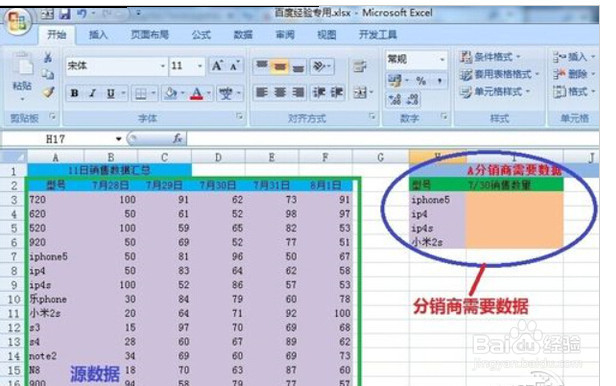
Task: Align text left
Action: pyautogui.click(x=262, y=92)
